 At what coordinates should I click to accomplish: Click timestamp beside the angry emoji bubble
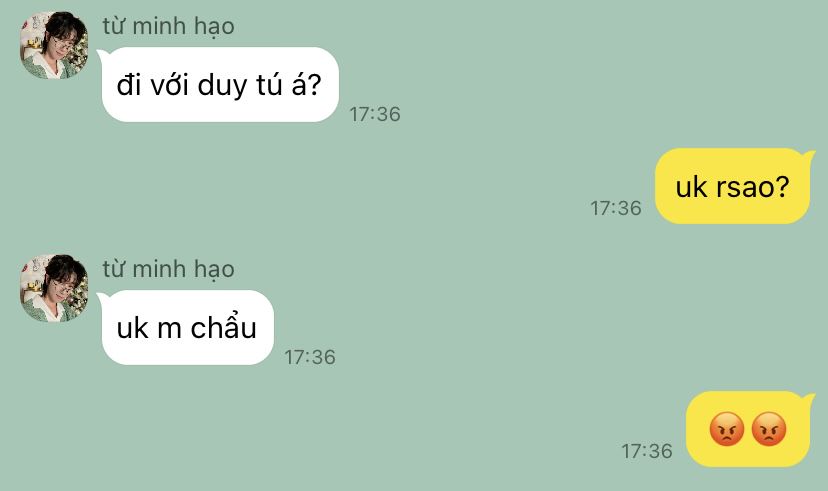647,451
